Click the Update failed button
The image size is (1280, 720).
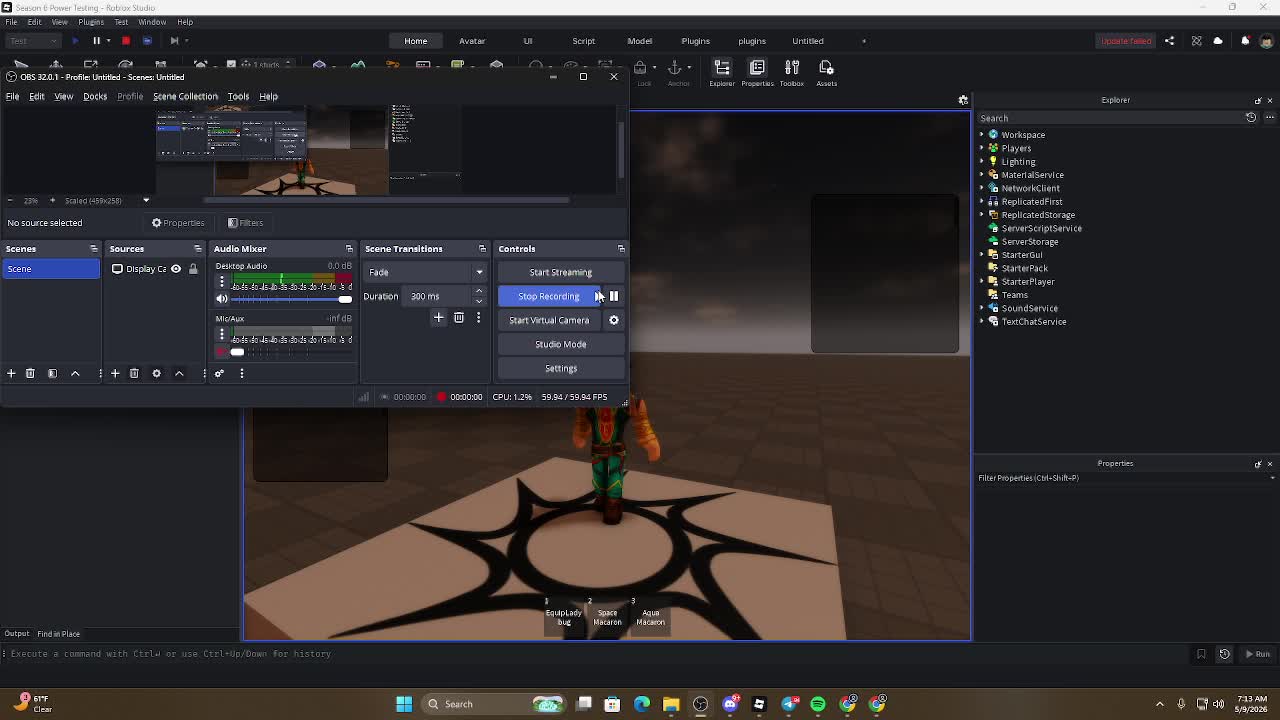tap(1127, 41)
